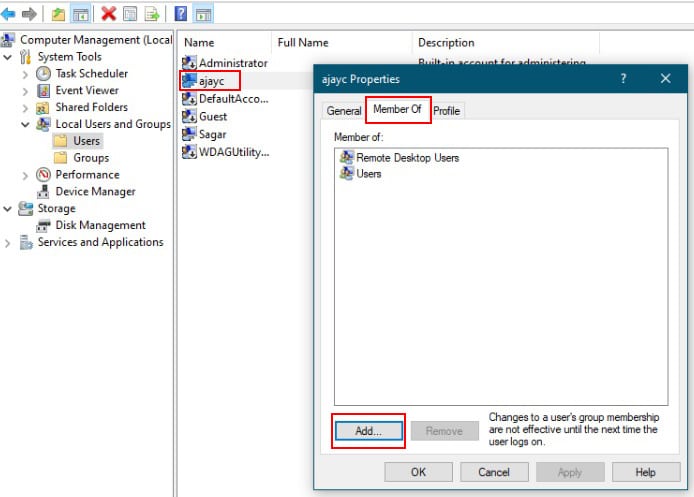Click the greyed-out Remove button
The width and height of the screenshot is (694, 497).
point(444,431)
